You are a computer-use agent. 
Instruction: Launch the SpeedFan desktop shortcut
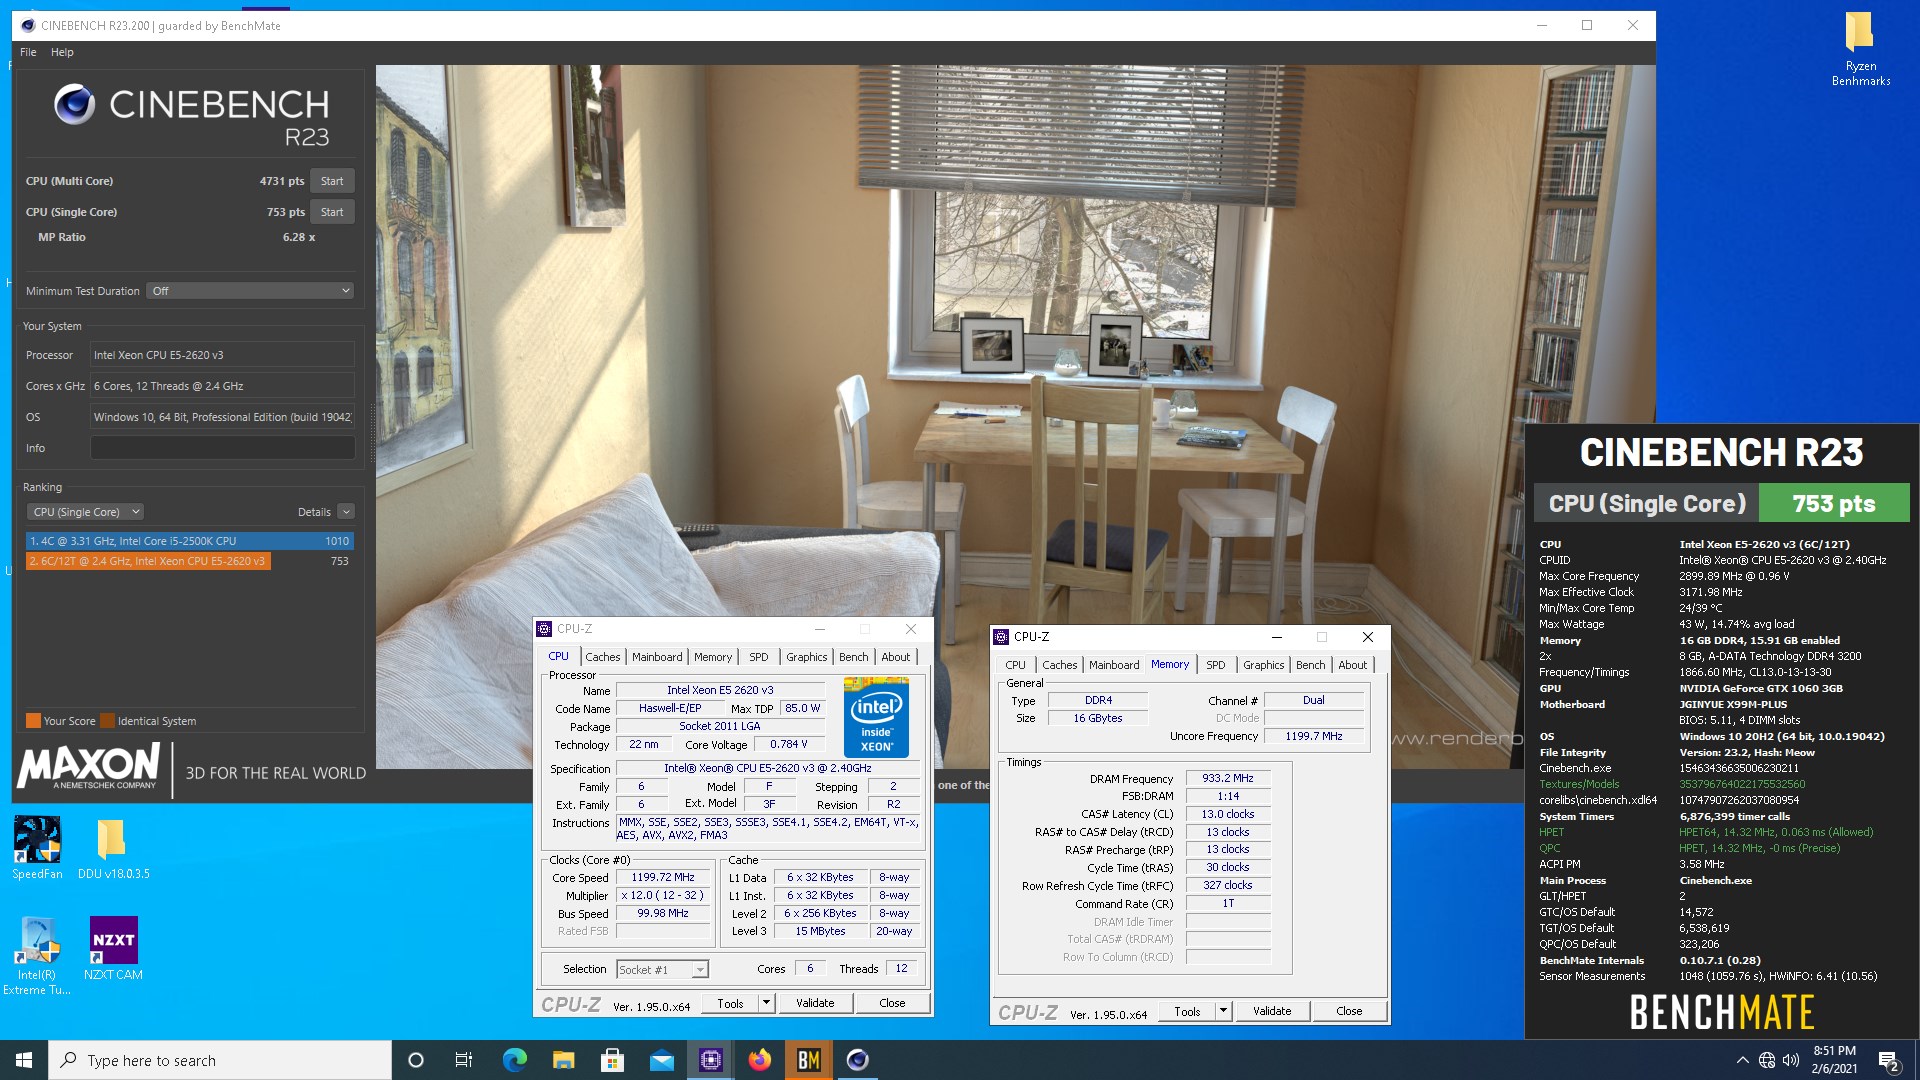[x=37, y=847]
